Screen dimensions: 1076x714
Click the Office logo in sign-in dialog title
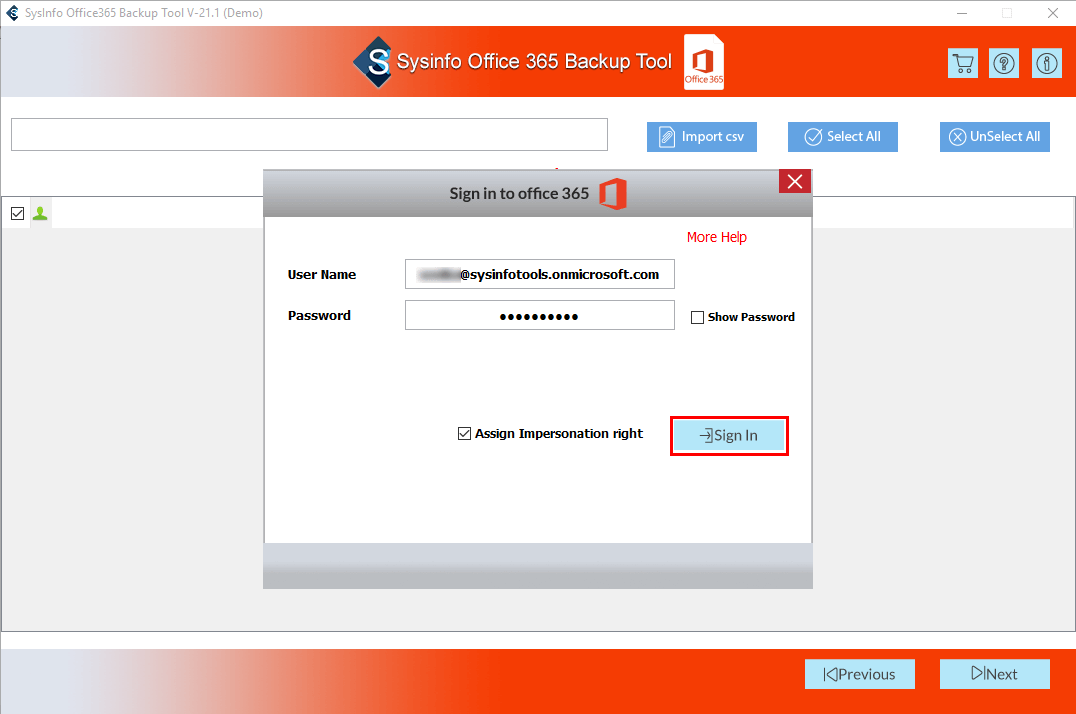[x=613, y=194]
